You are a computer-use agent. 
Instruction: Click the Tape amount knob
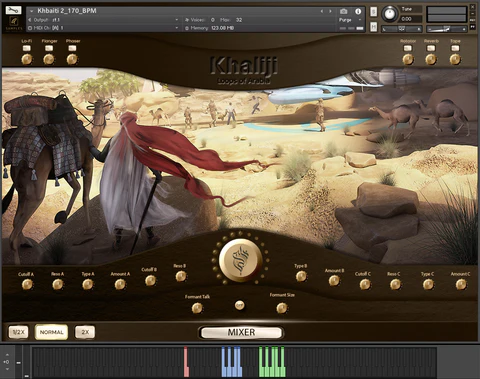[x=455, y=59]
